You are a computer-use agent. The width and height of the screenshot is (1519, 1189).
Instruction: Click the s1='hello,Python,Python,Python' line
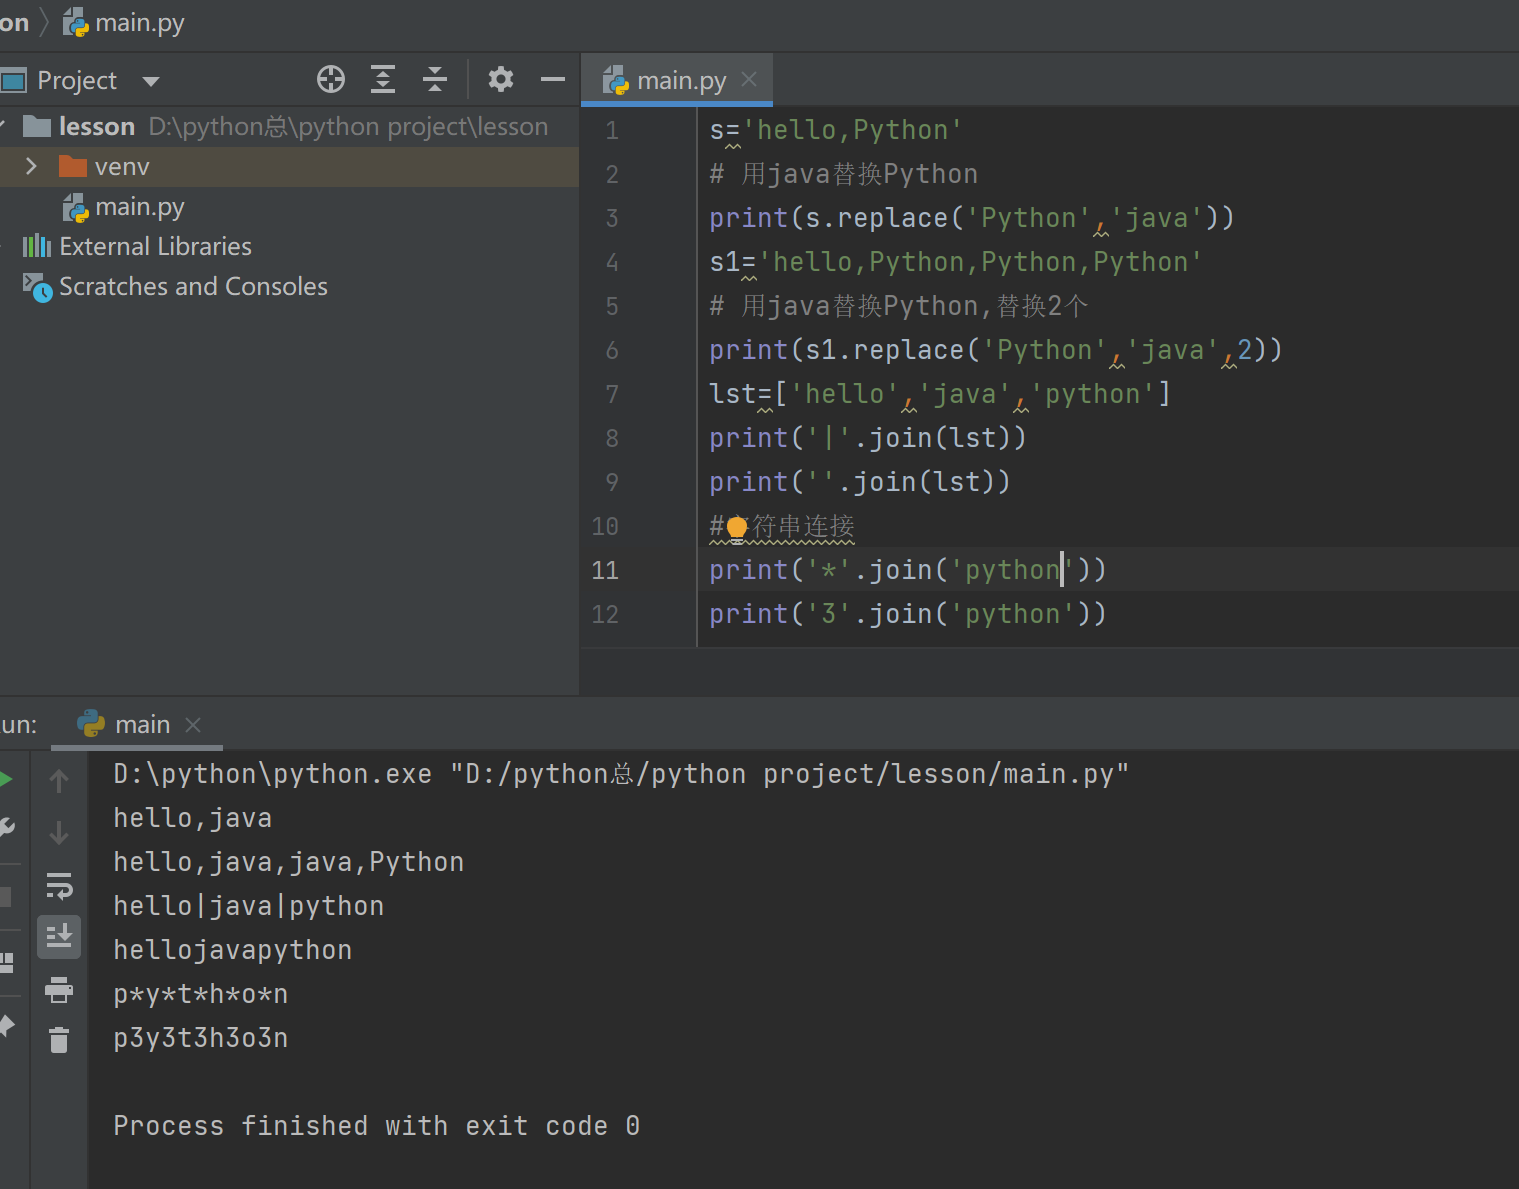[x=956, y=262]
